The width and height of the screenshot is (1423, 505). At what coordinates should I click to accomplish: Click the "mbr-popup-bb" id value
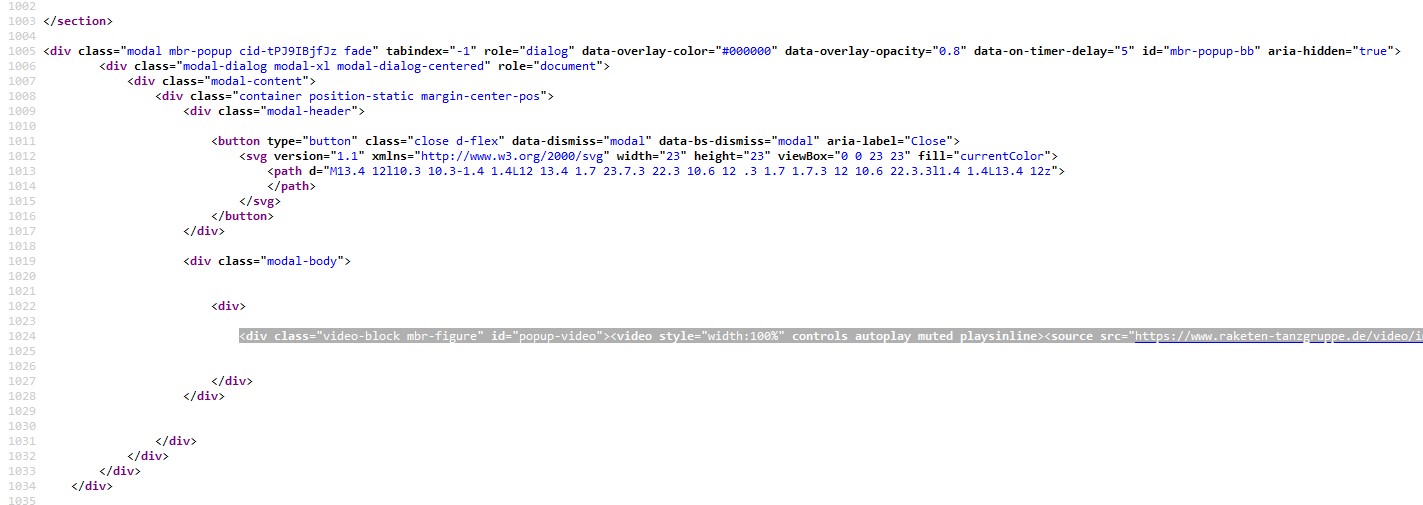1213,51
